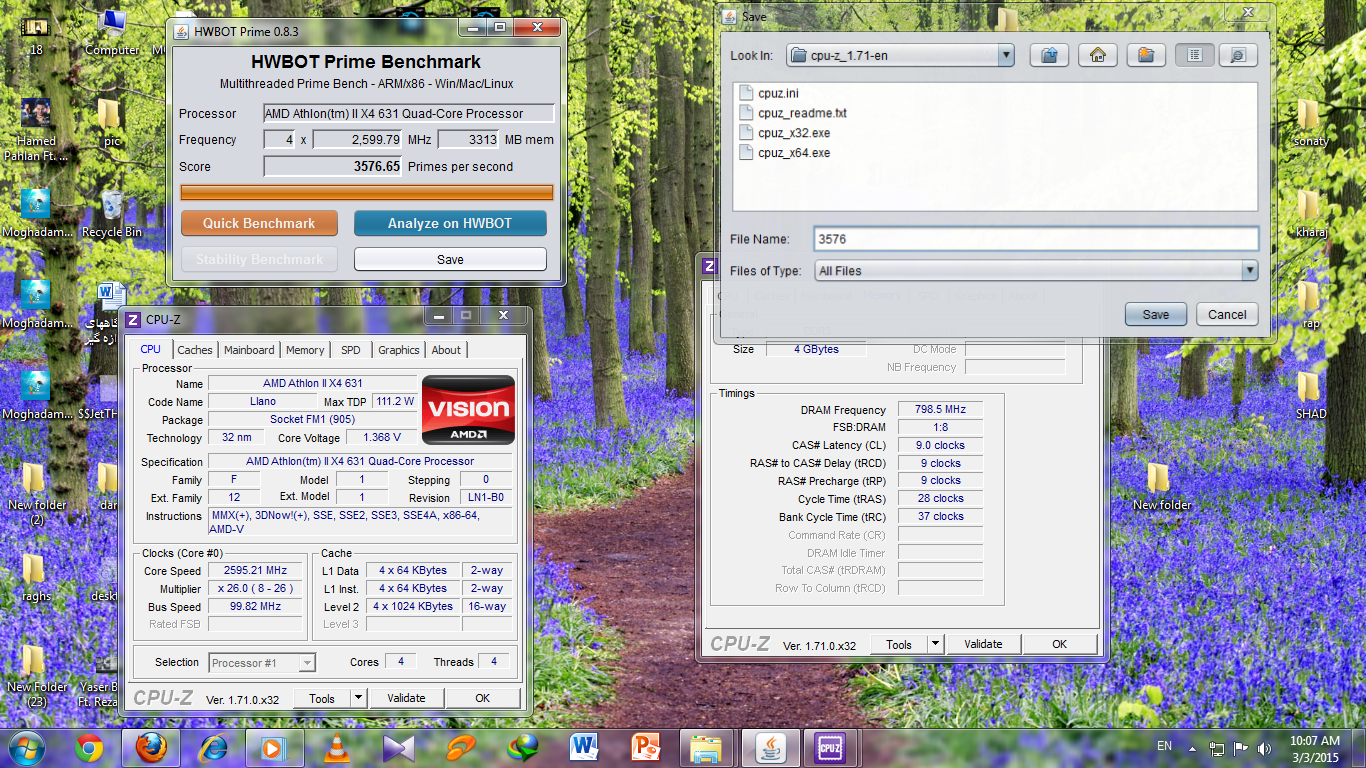Screen dimensions: 1366x768
Task: Switch to CPU-Z in taskbar
Action: click(x=831, y=748)
